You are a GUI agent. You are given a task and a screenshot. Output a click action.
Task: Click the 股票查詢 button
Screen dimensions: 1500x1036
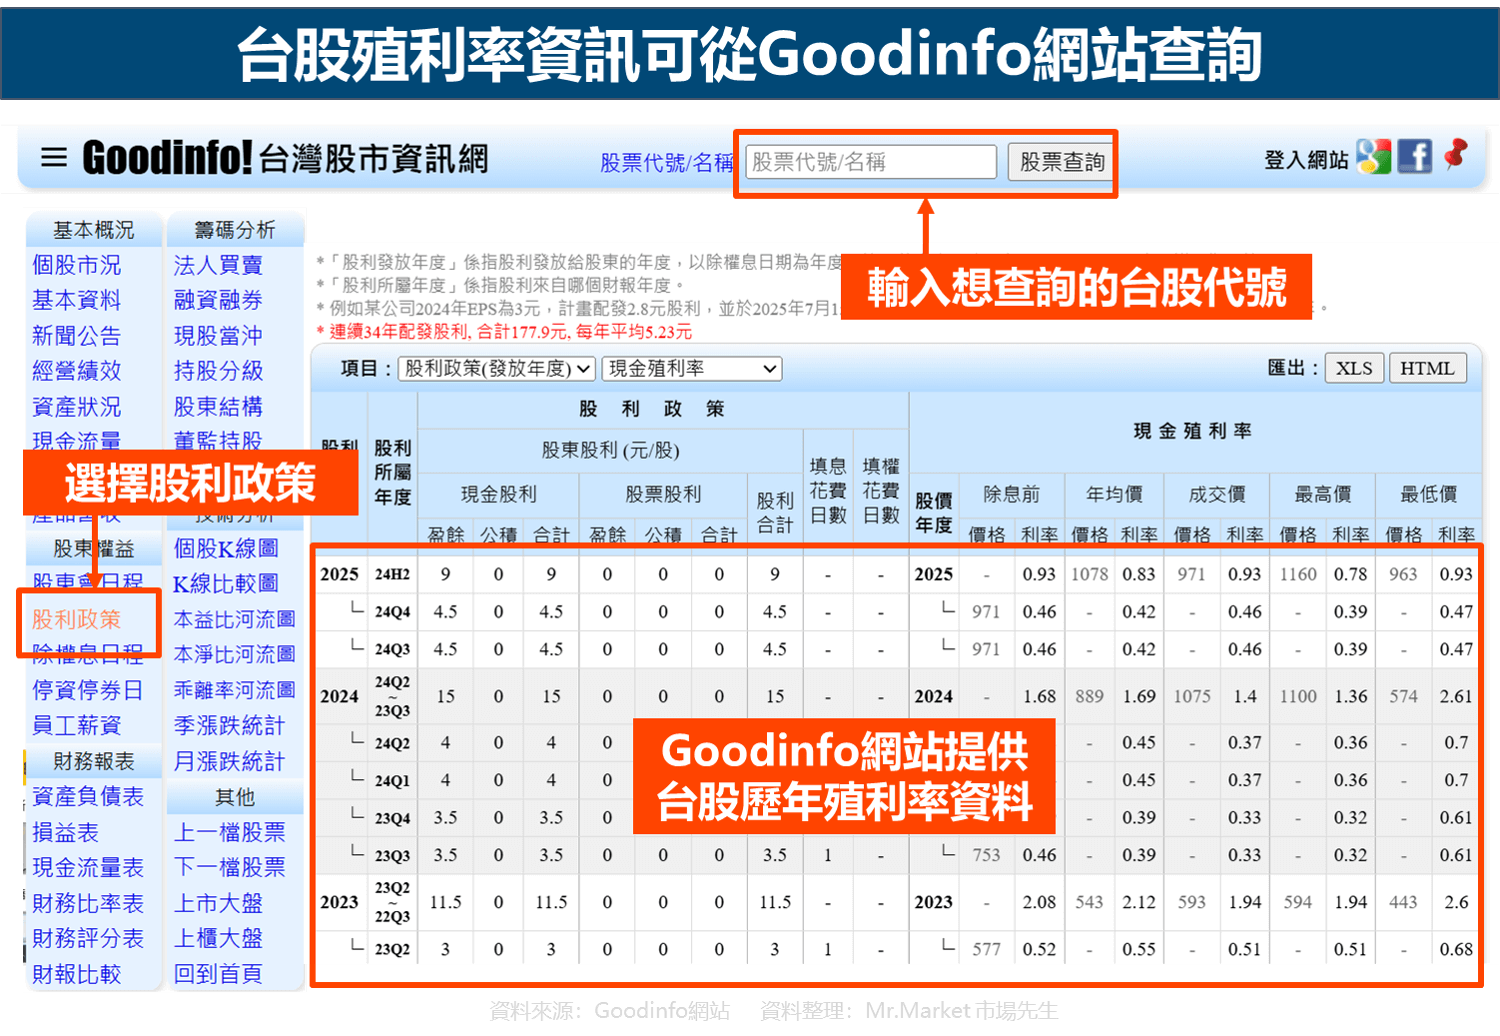[x=1061, y=161]
